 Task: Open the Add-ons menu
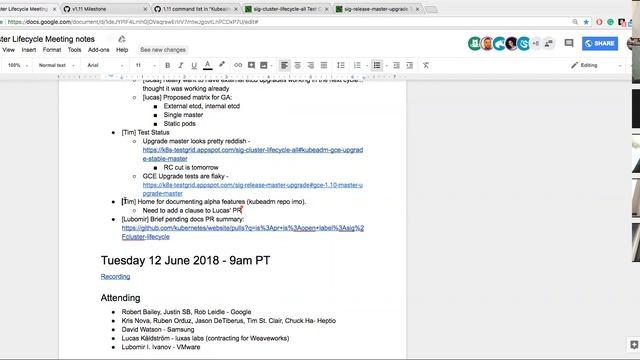point(98,50)
